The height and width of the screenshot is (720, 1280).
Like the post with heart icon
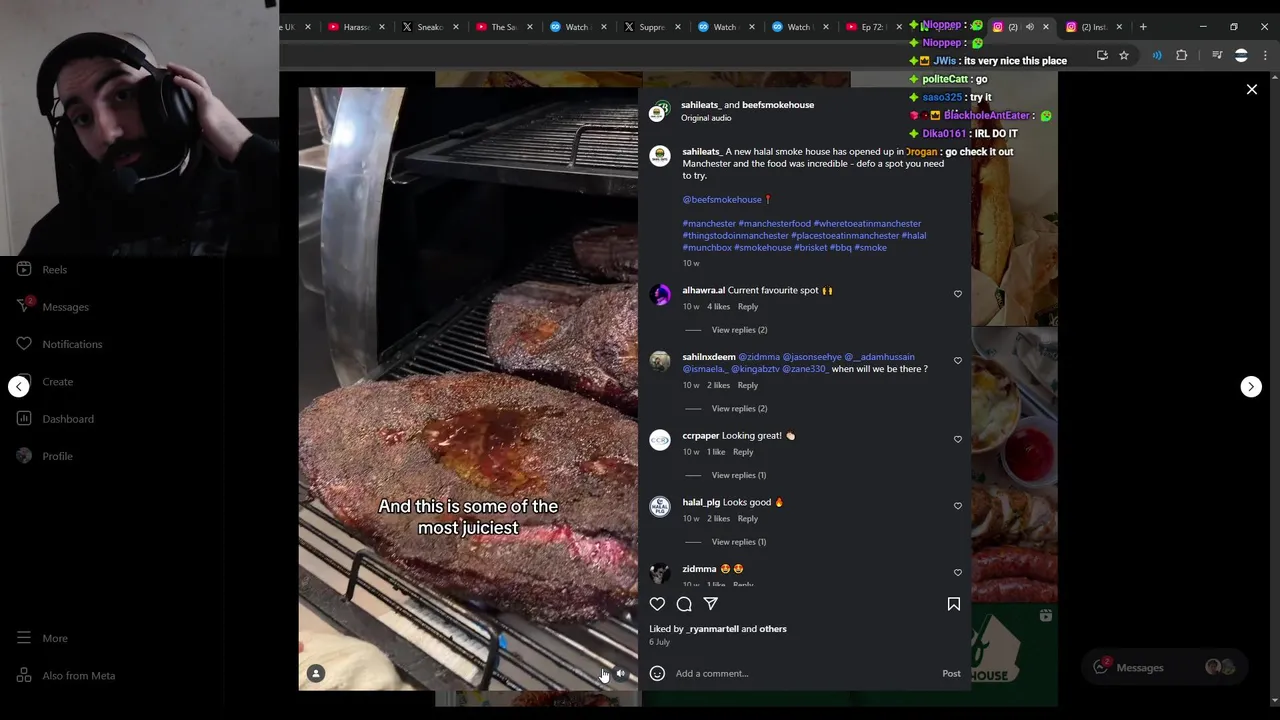(x=657, y=604)
